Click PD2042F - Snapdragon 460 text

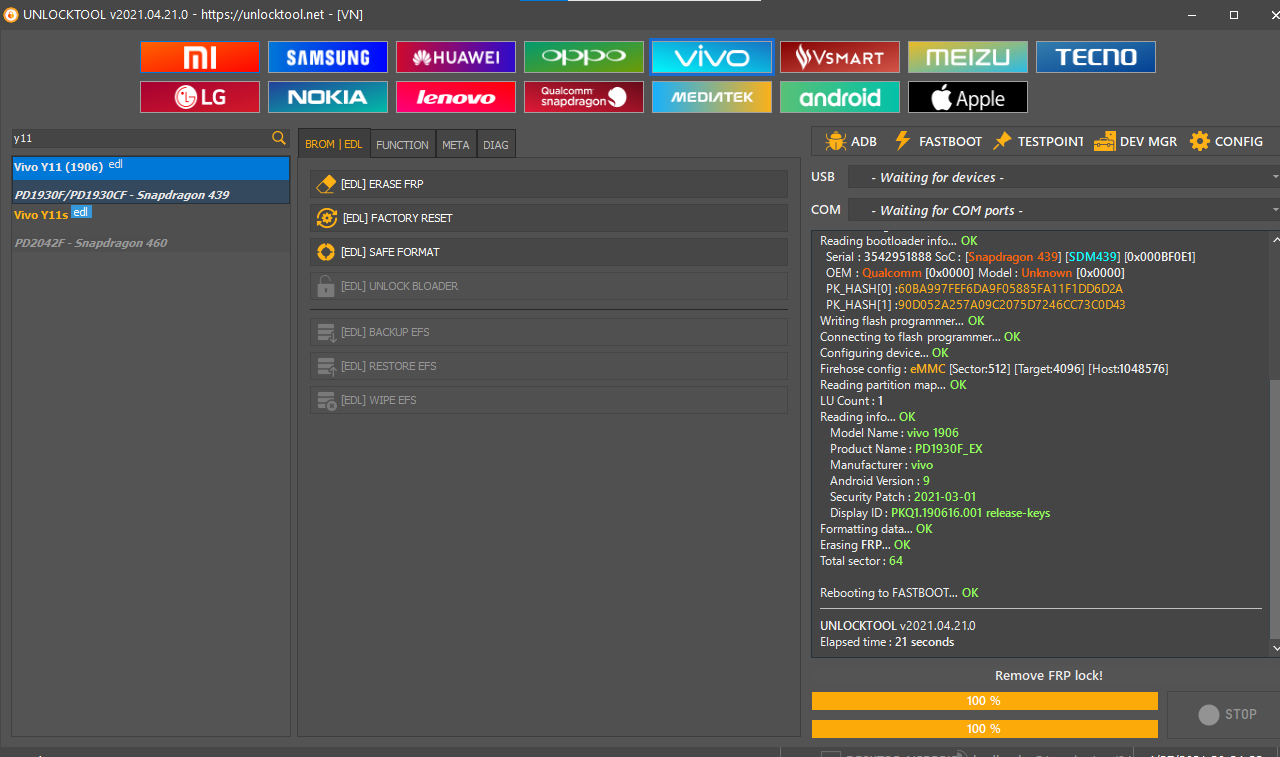[91, 243]
